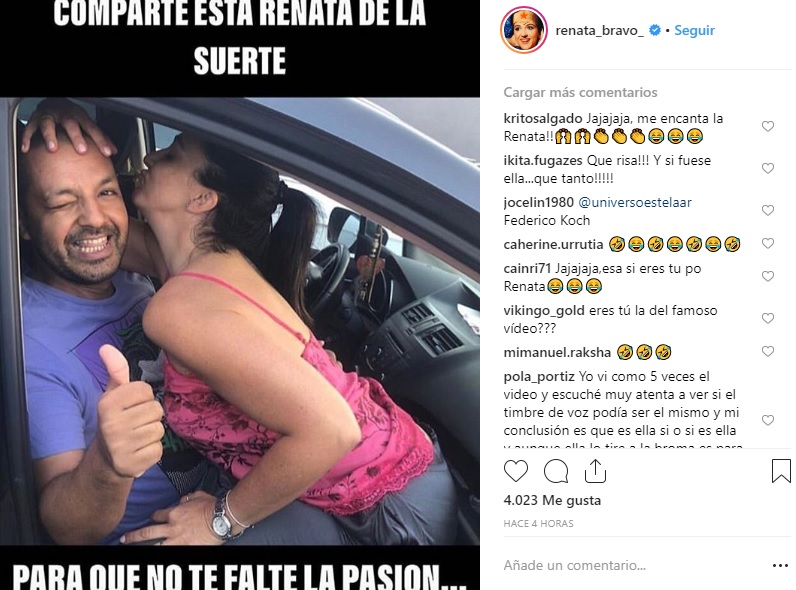Like kritosalgado's comment

click(x=768, y=126)
